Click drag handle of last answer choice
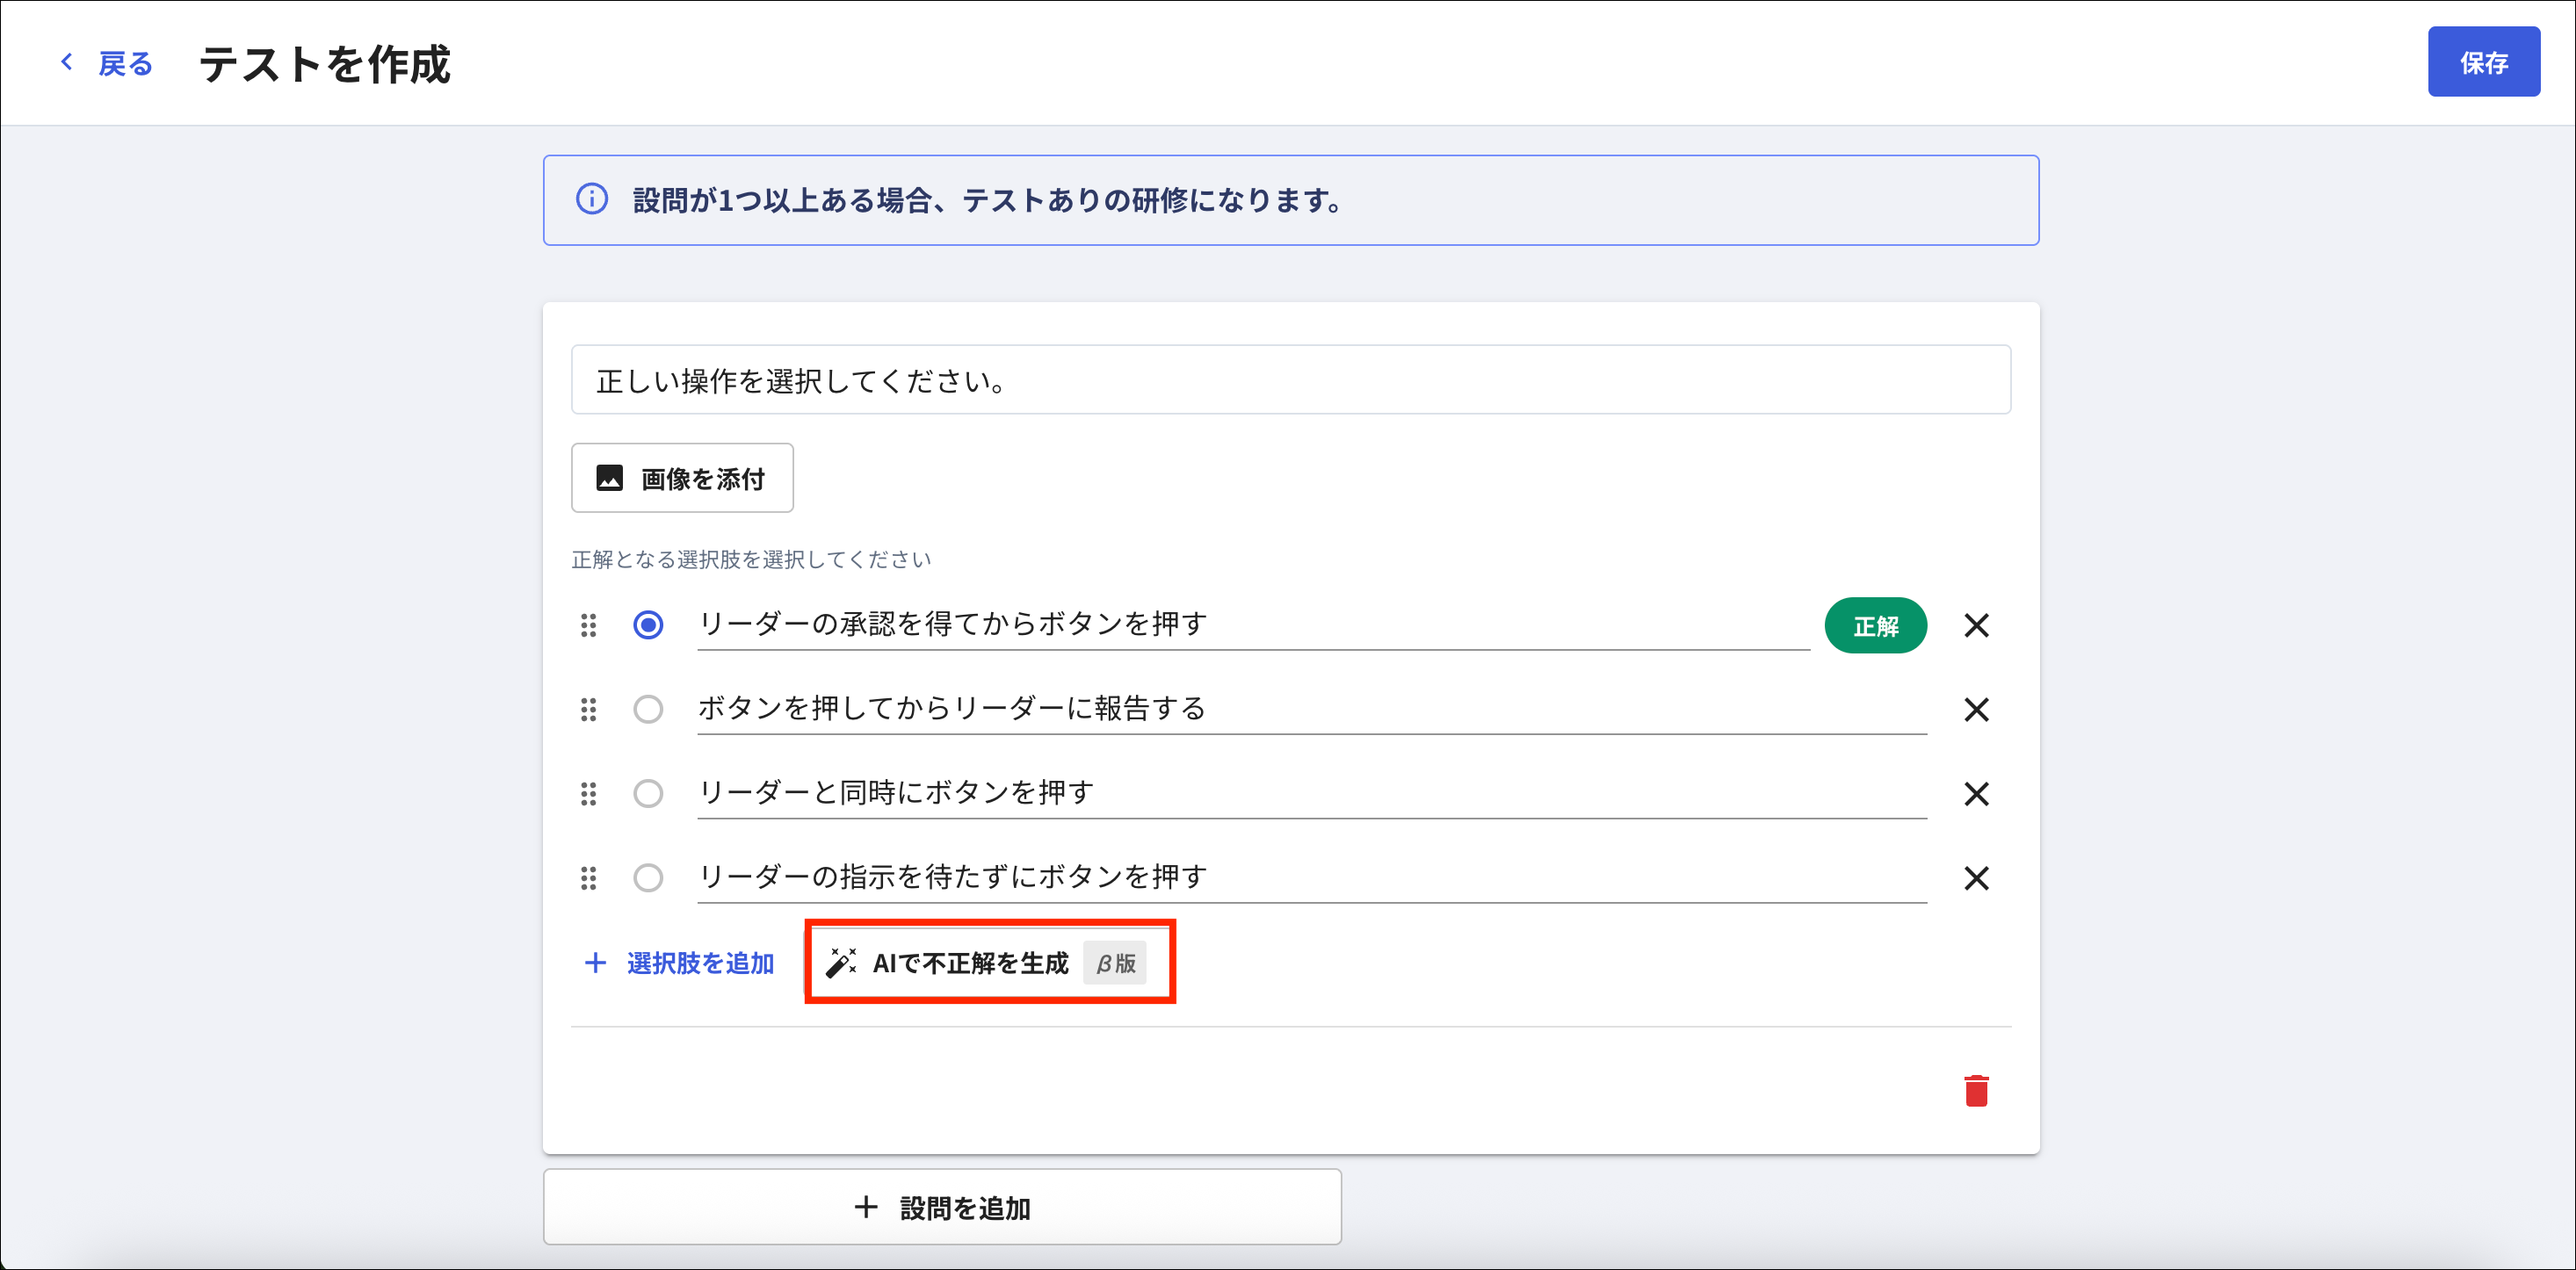The image size is (2576, 1270). coord(588,878)
